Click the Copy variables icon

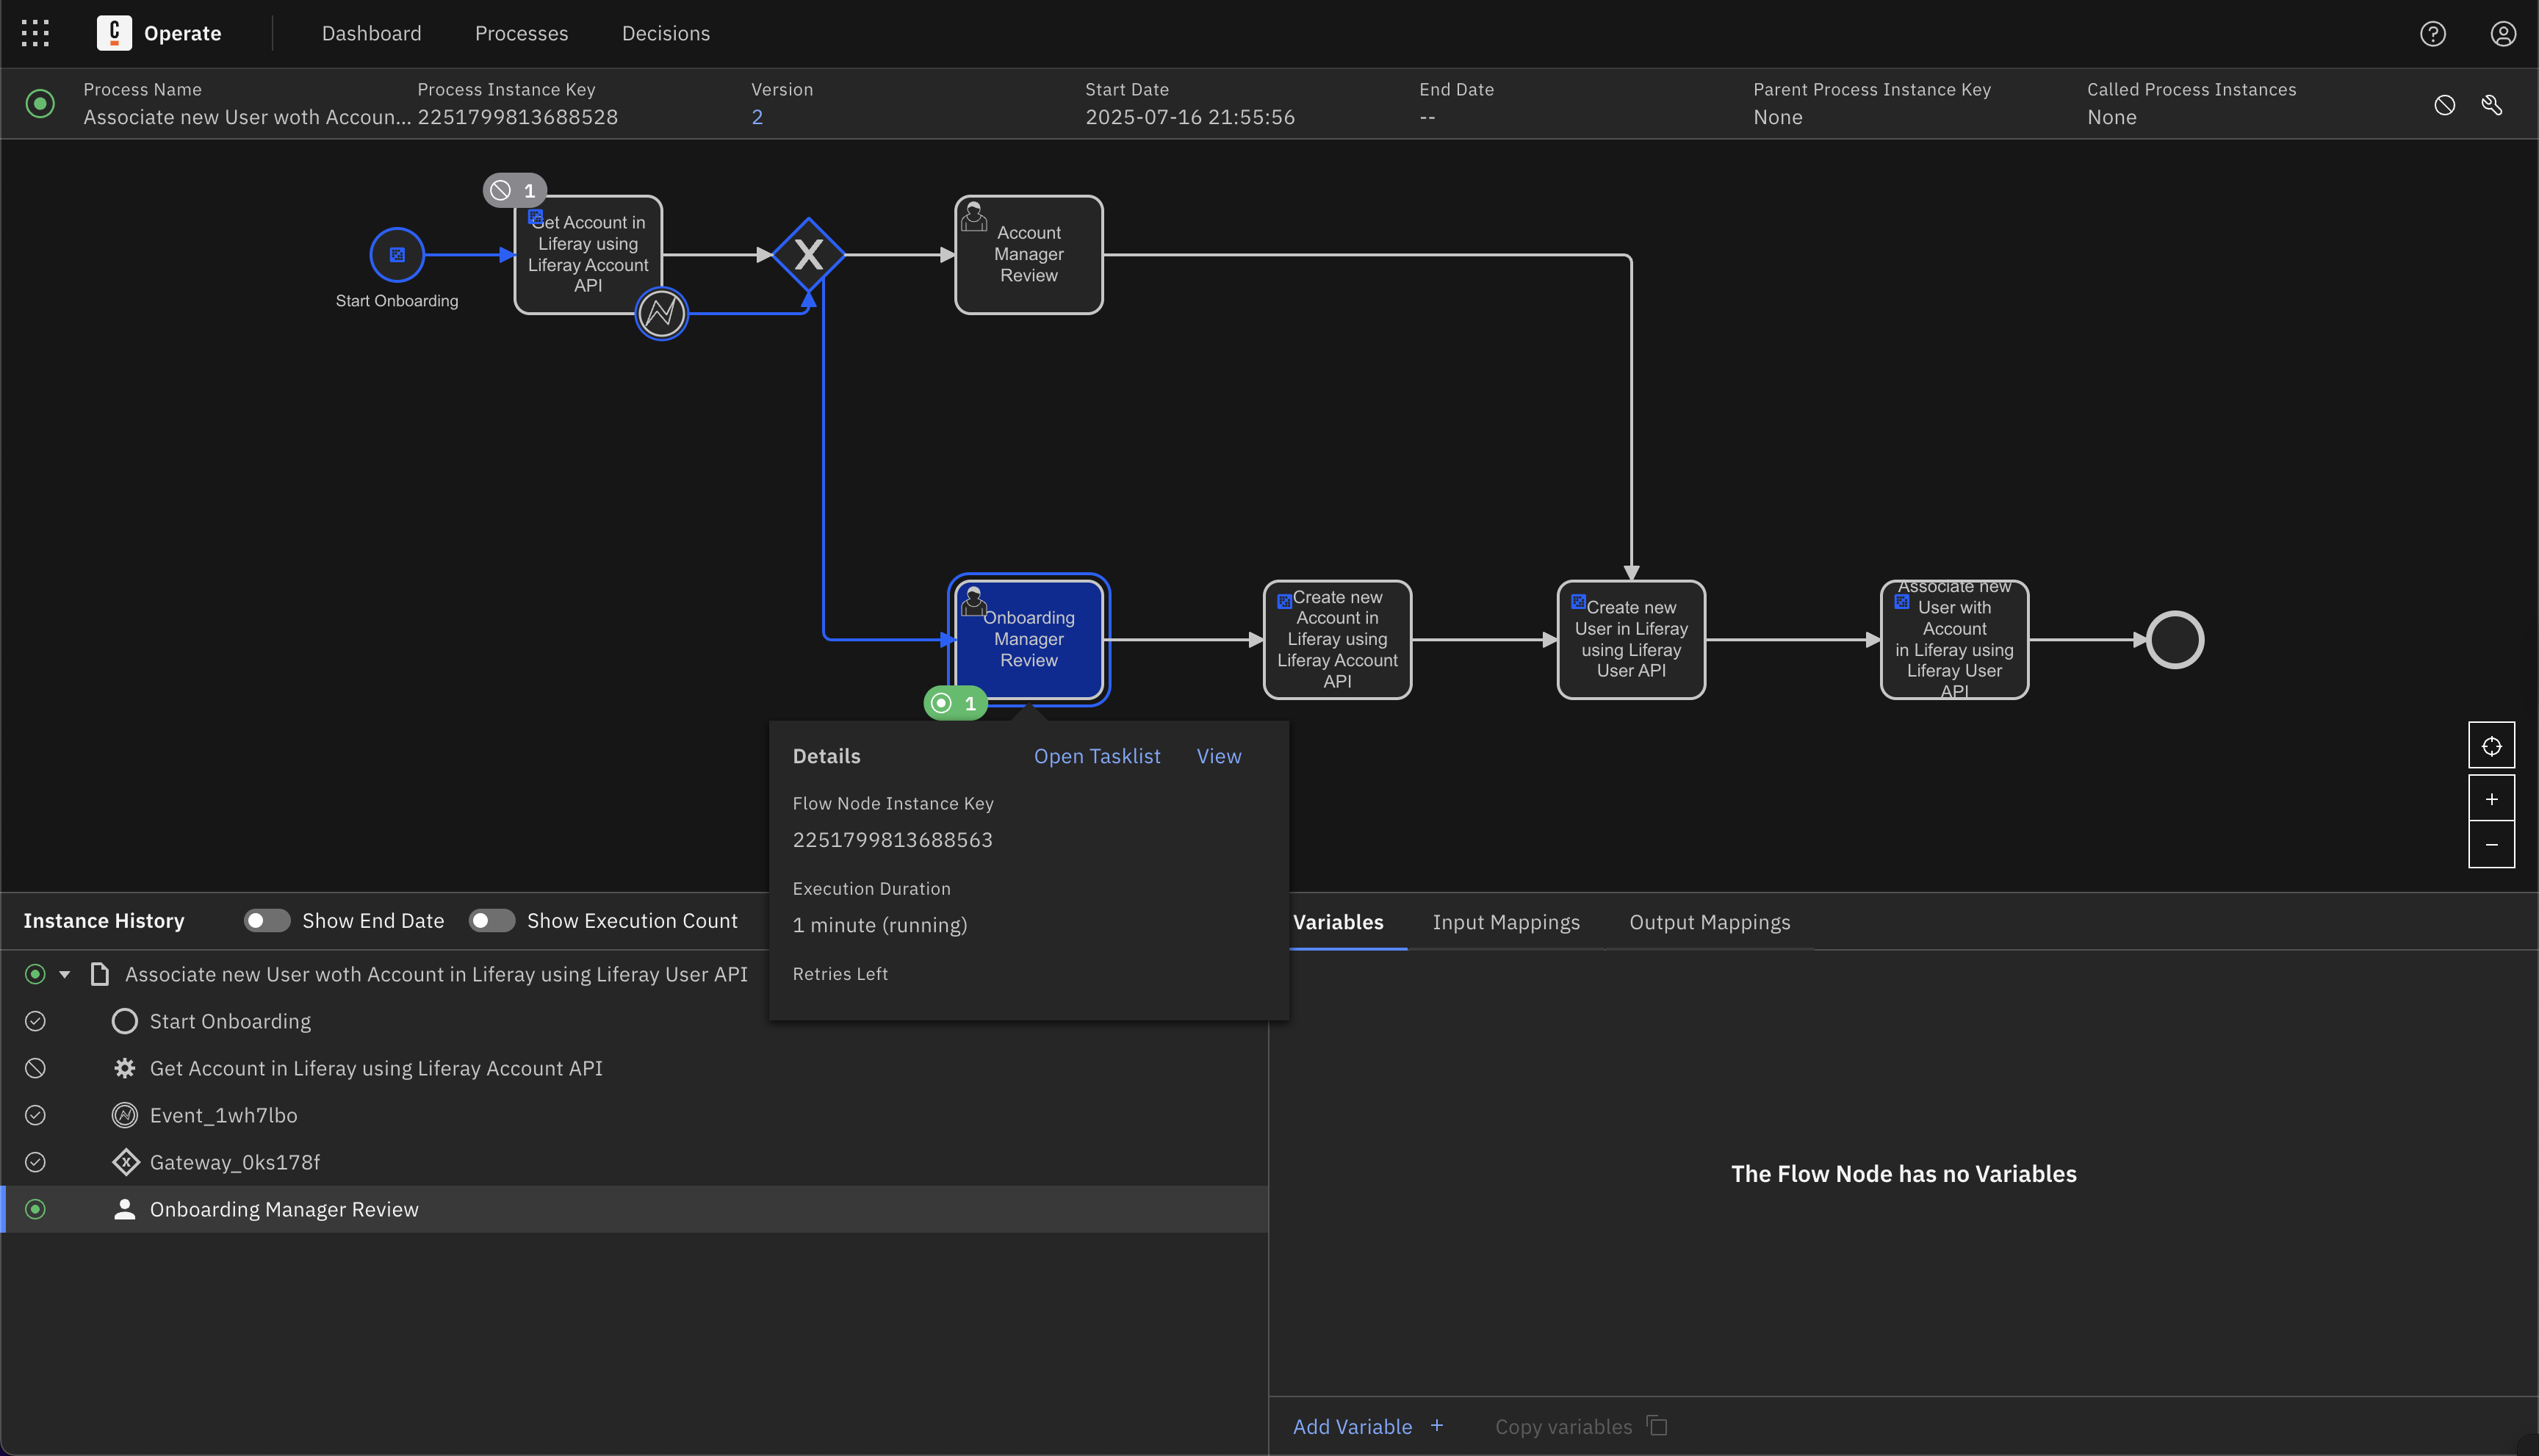[1657, 1426]
